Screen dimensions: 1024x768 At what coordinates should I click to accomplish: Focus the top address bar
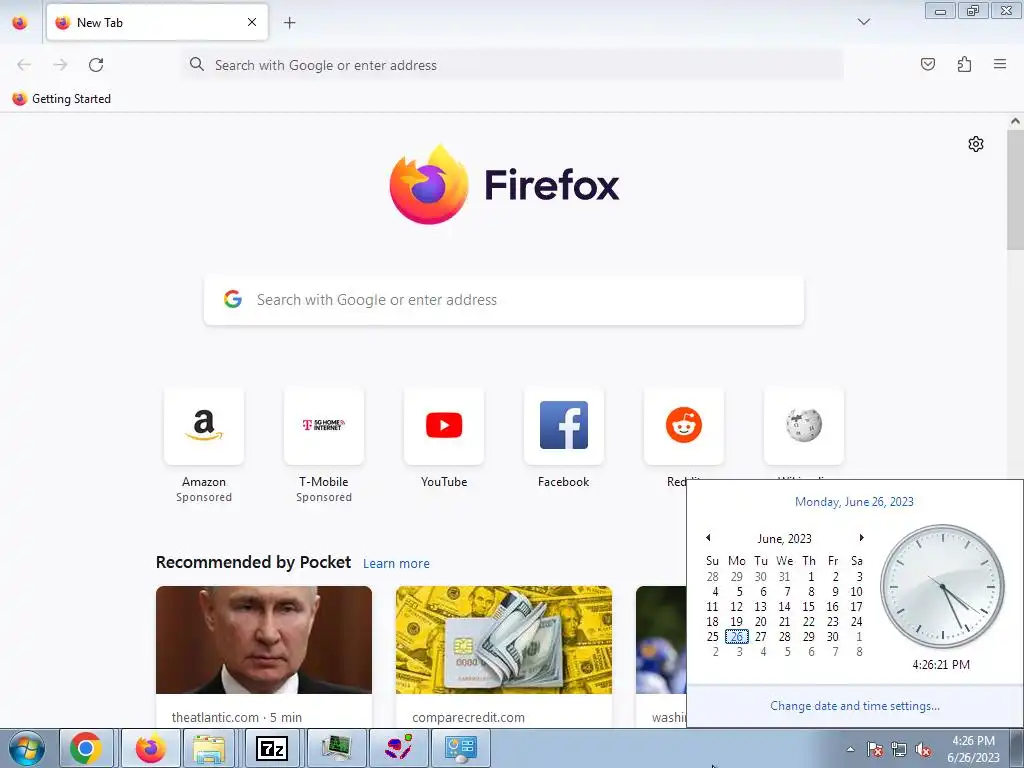[513, 65]
